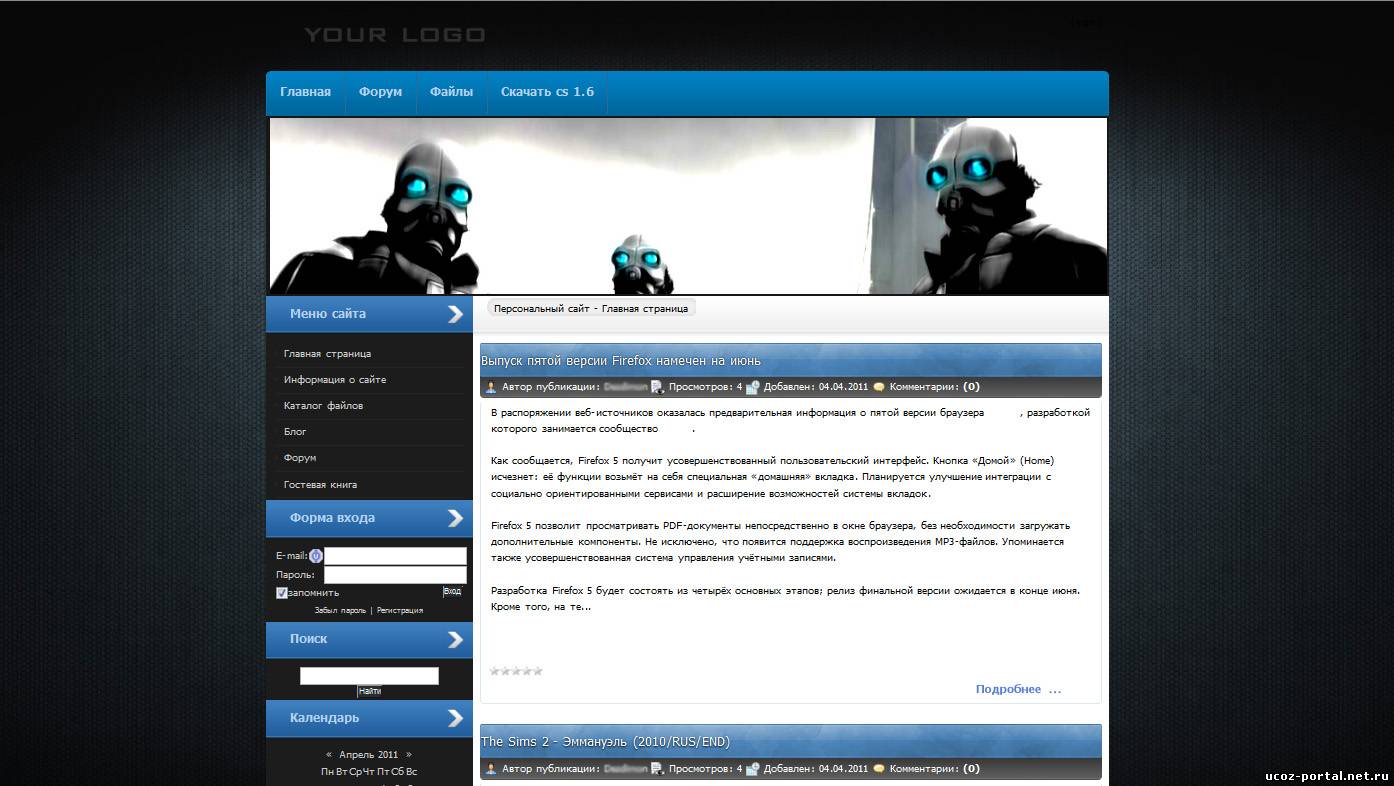Open the Подробнее link for the Firefox article
This screenshot has width=1394, height=786.
1017,689
